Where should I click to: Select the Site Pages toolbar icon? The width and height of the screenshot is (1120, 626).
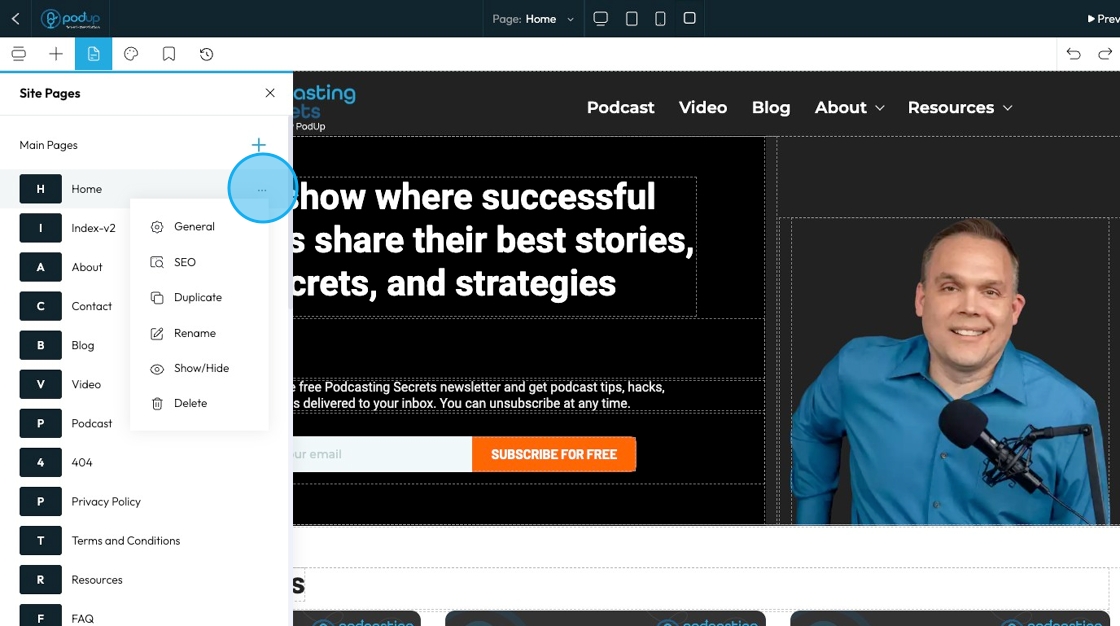(94, 54)
